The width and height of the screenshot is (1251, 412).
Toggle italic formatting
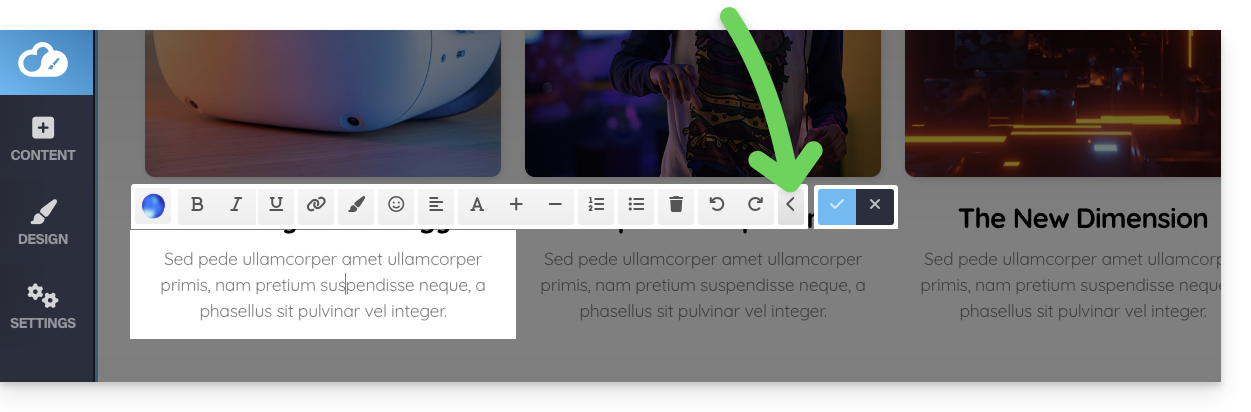[236, 205]
